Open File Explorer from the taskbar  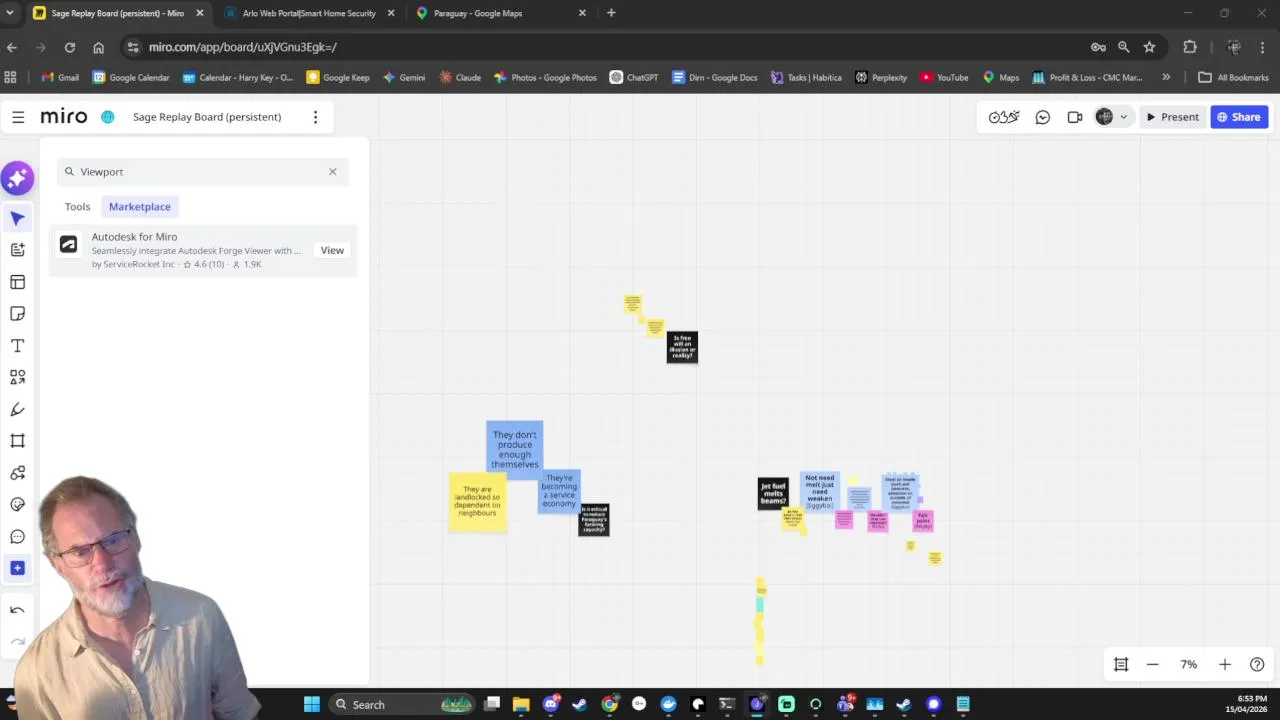click(x=521, y=704)
